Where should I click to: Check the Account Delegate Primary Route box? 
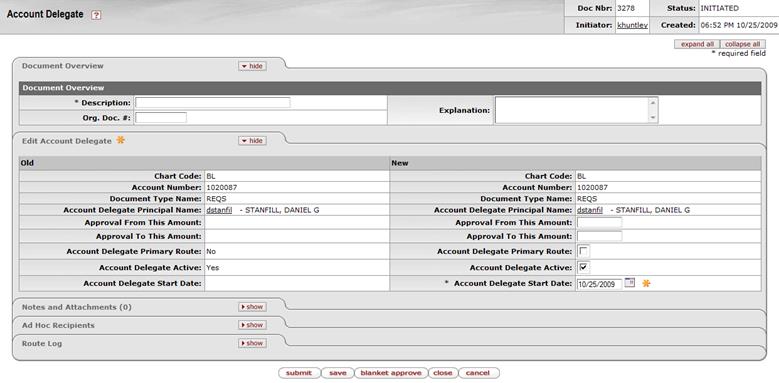click(x=583, y=251)
